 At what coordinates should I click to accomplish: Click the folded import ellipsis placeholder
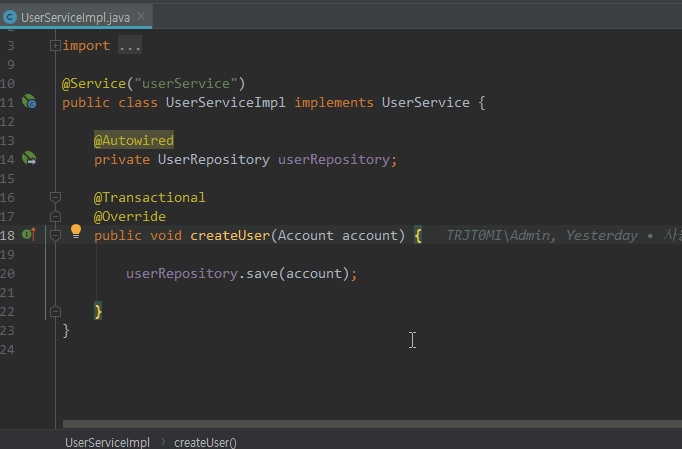[130, 45]
